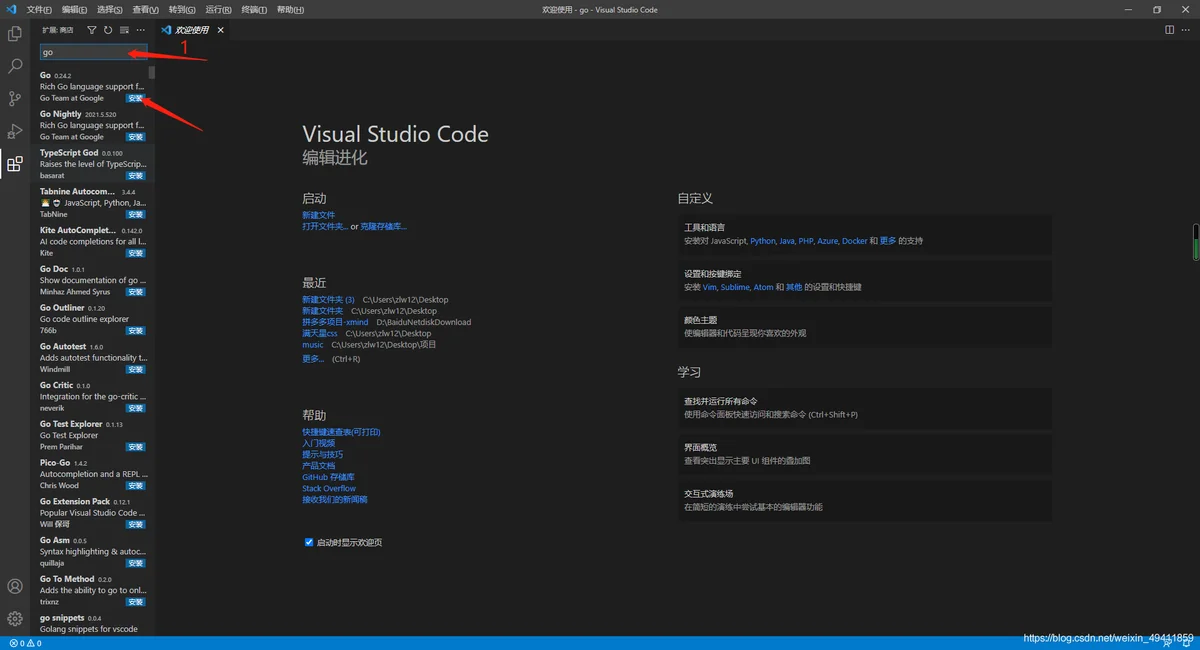Open the Search view in activity bar

pyautogui.click(x=15, y=66)
